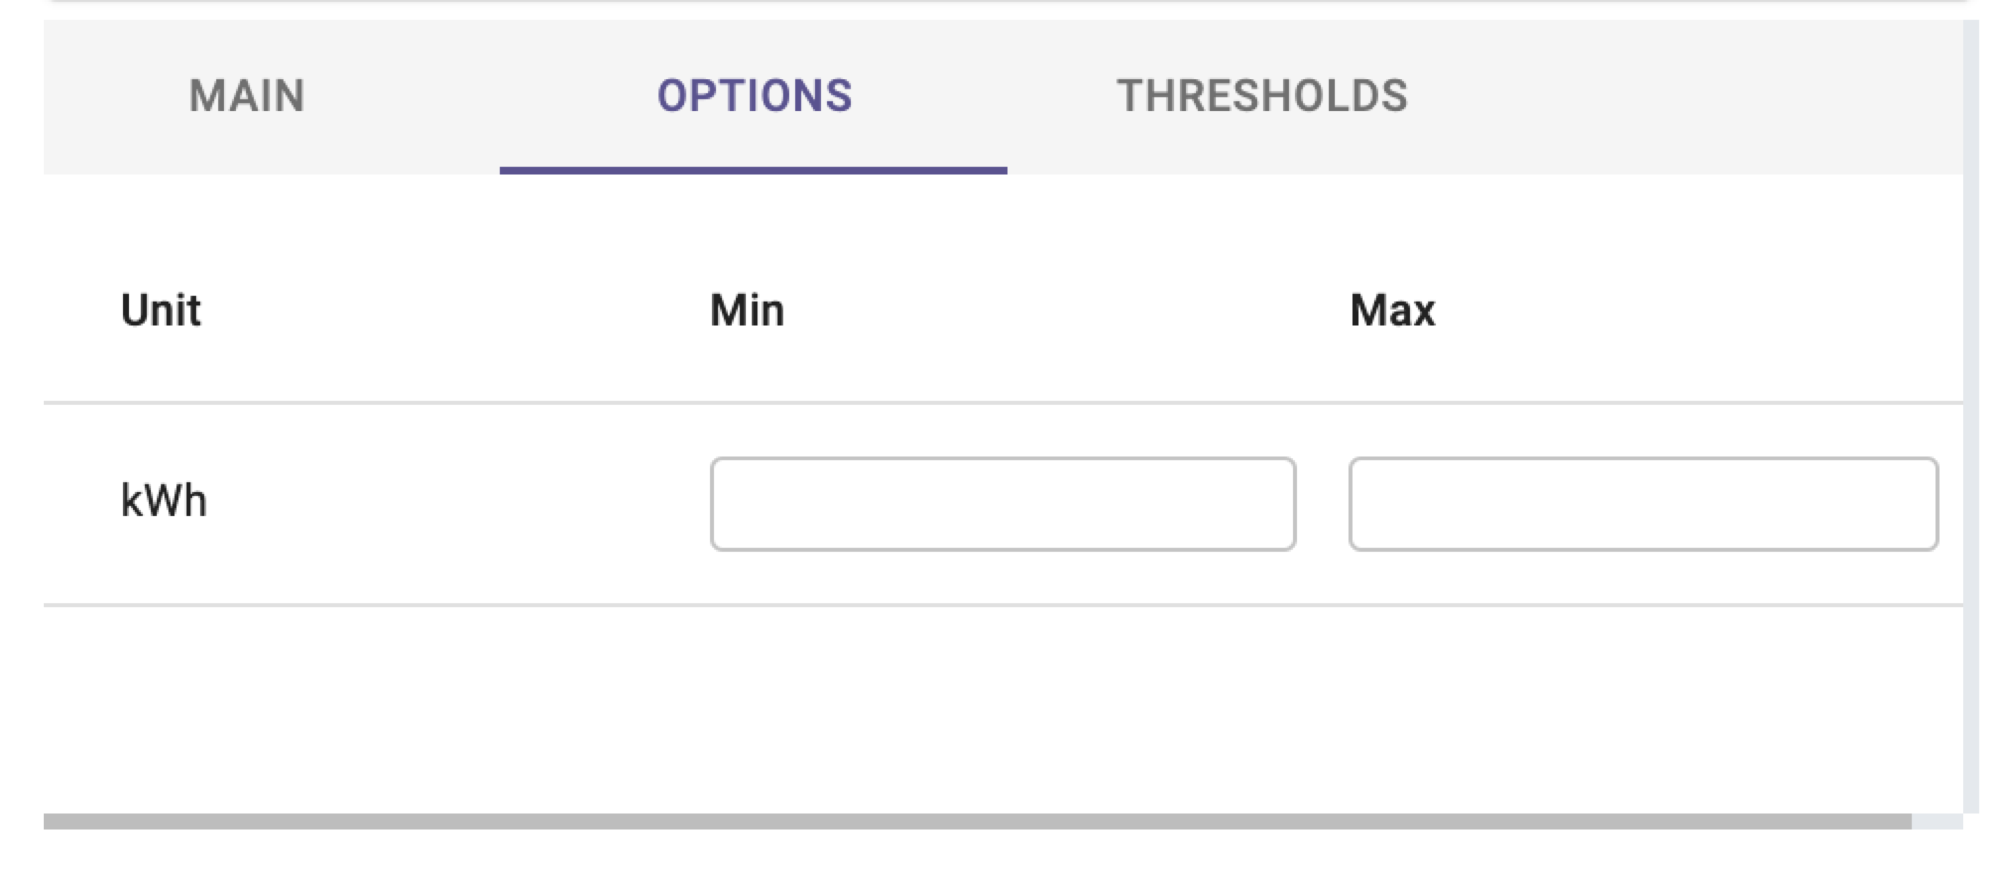Screen dimensions: 2007x885
Task: Click the Max column header
Action: pos(1392,310)
